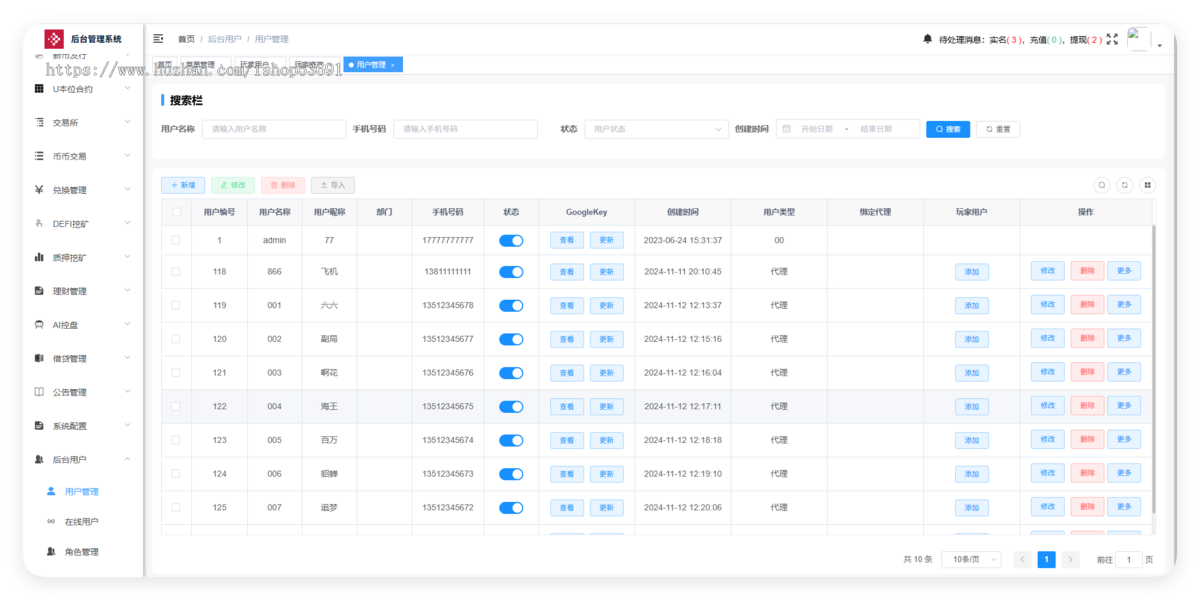Click the 首页 breadcrumb link
Viewport: 1200px width, 600px height.
point(186,39)
